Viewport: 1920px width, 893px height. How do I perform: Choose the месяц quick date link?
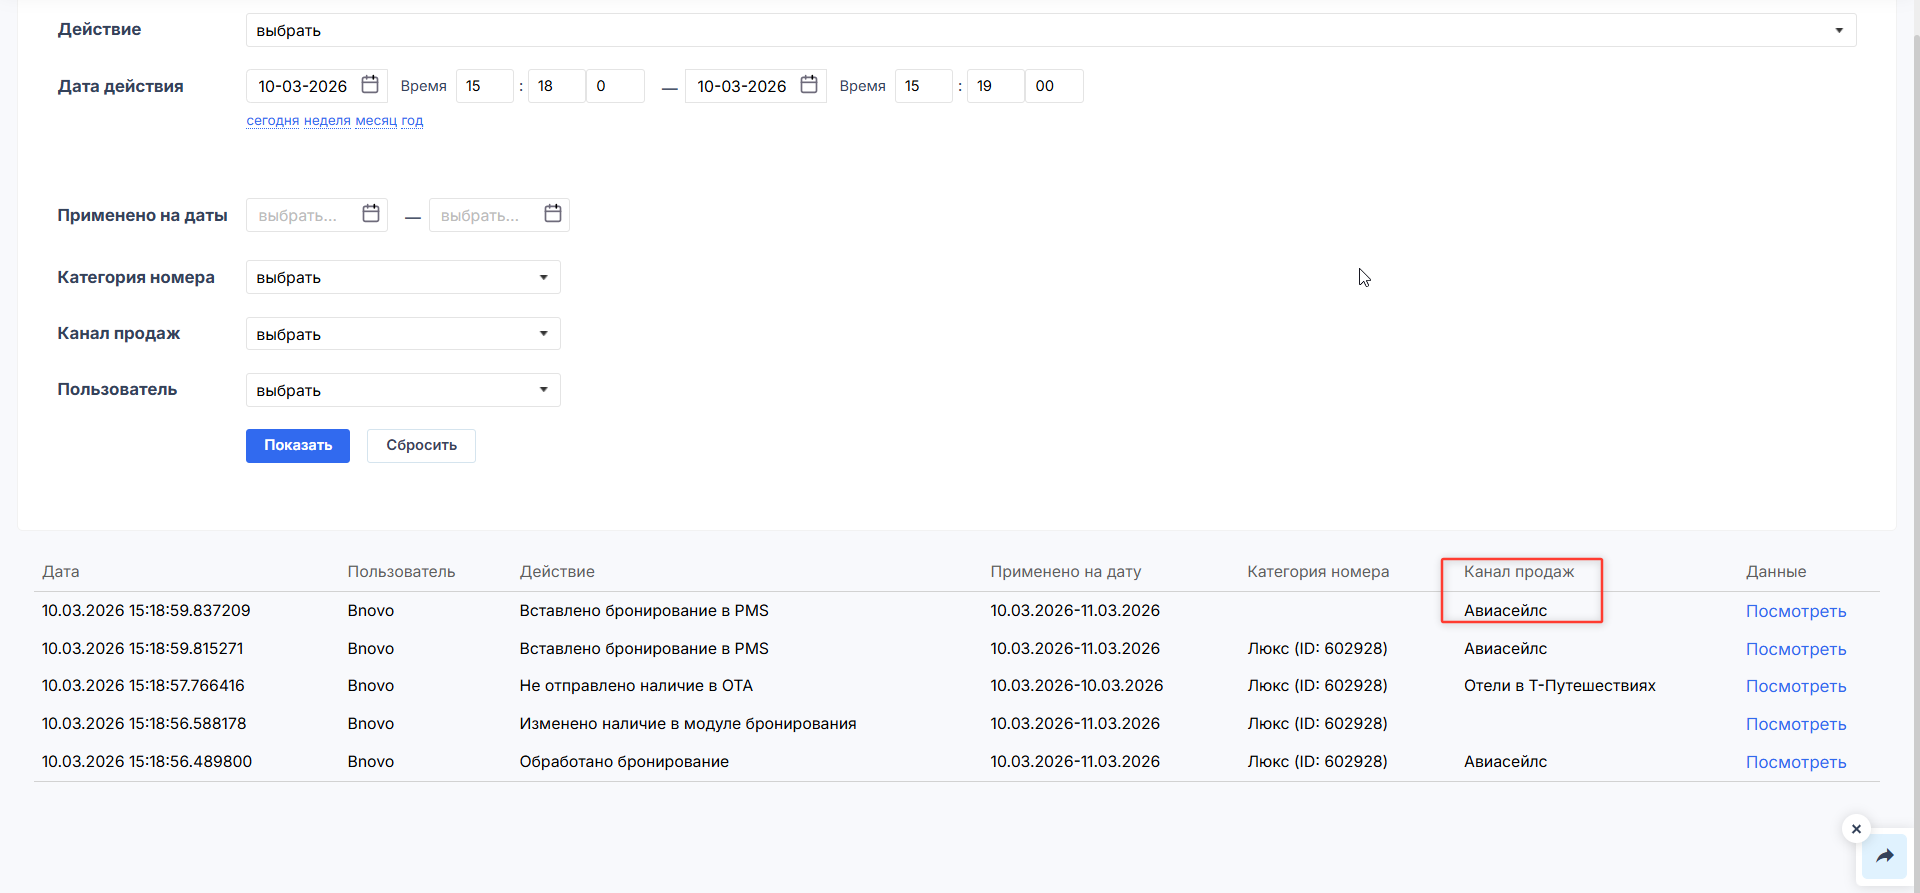tap(376, 121)
